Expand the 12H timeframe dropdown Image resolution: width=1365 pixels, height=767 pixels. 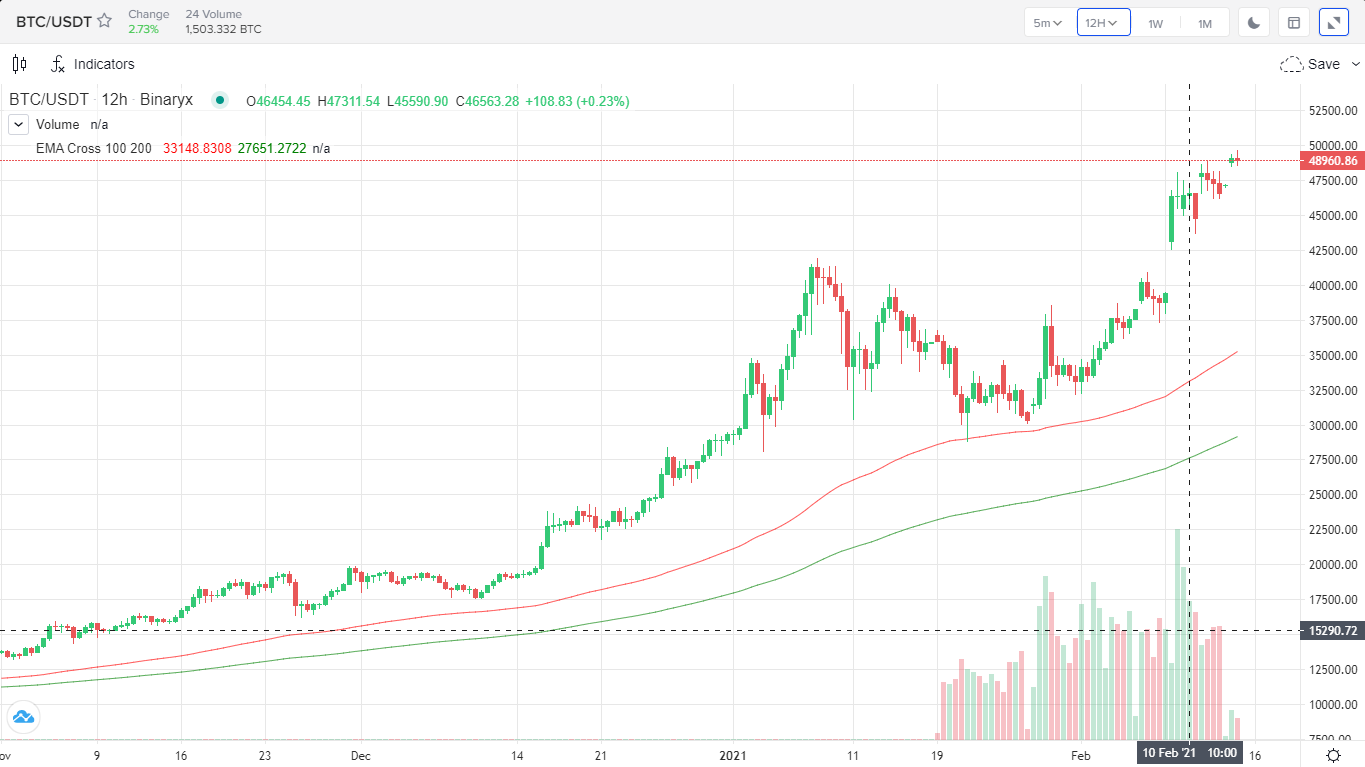[x=1102, y=22]
